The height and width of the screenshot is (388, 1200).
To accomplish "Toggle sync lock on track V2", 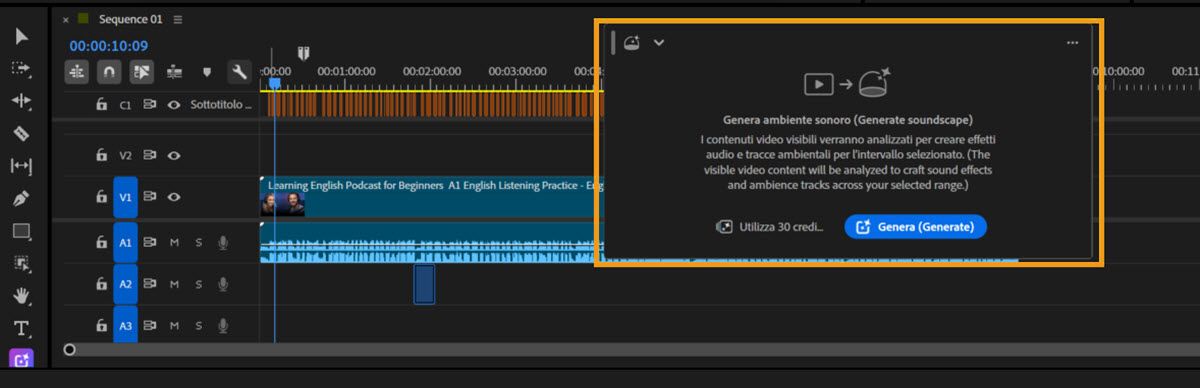I will pyautogui.click(x=150, y=155).
